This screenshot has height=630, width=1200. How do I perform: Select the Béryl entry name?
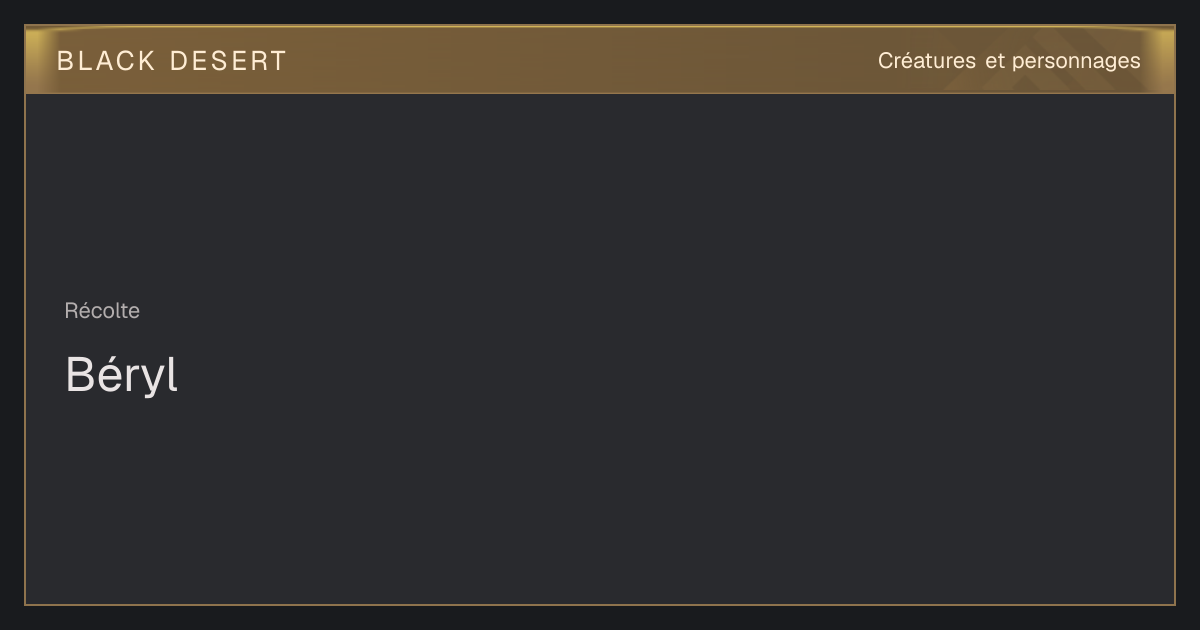click(121, 375)
